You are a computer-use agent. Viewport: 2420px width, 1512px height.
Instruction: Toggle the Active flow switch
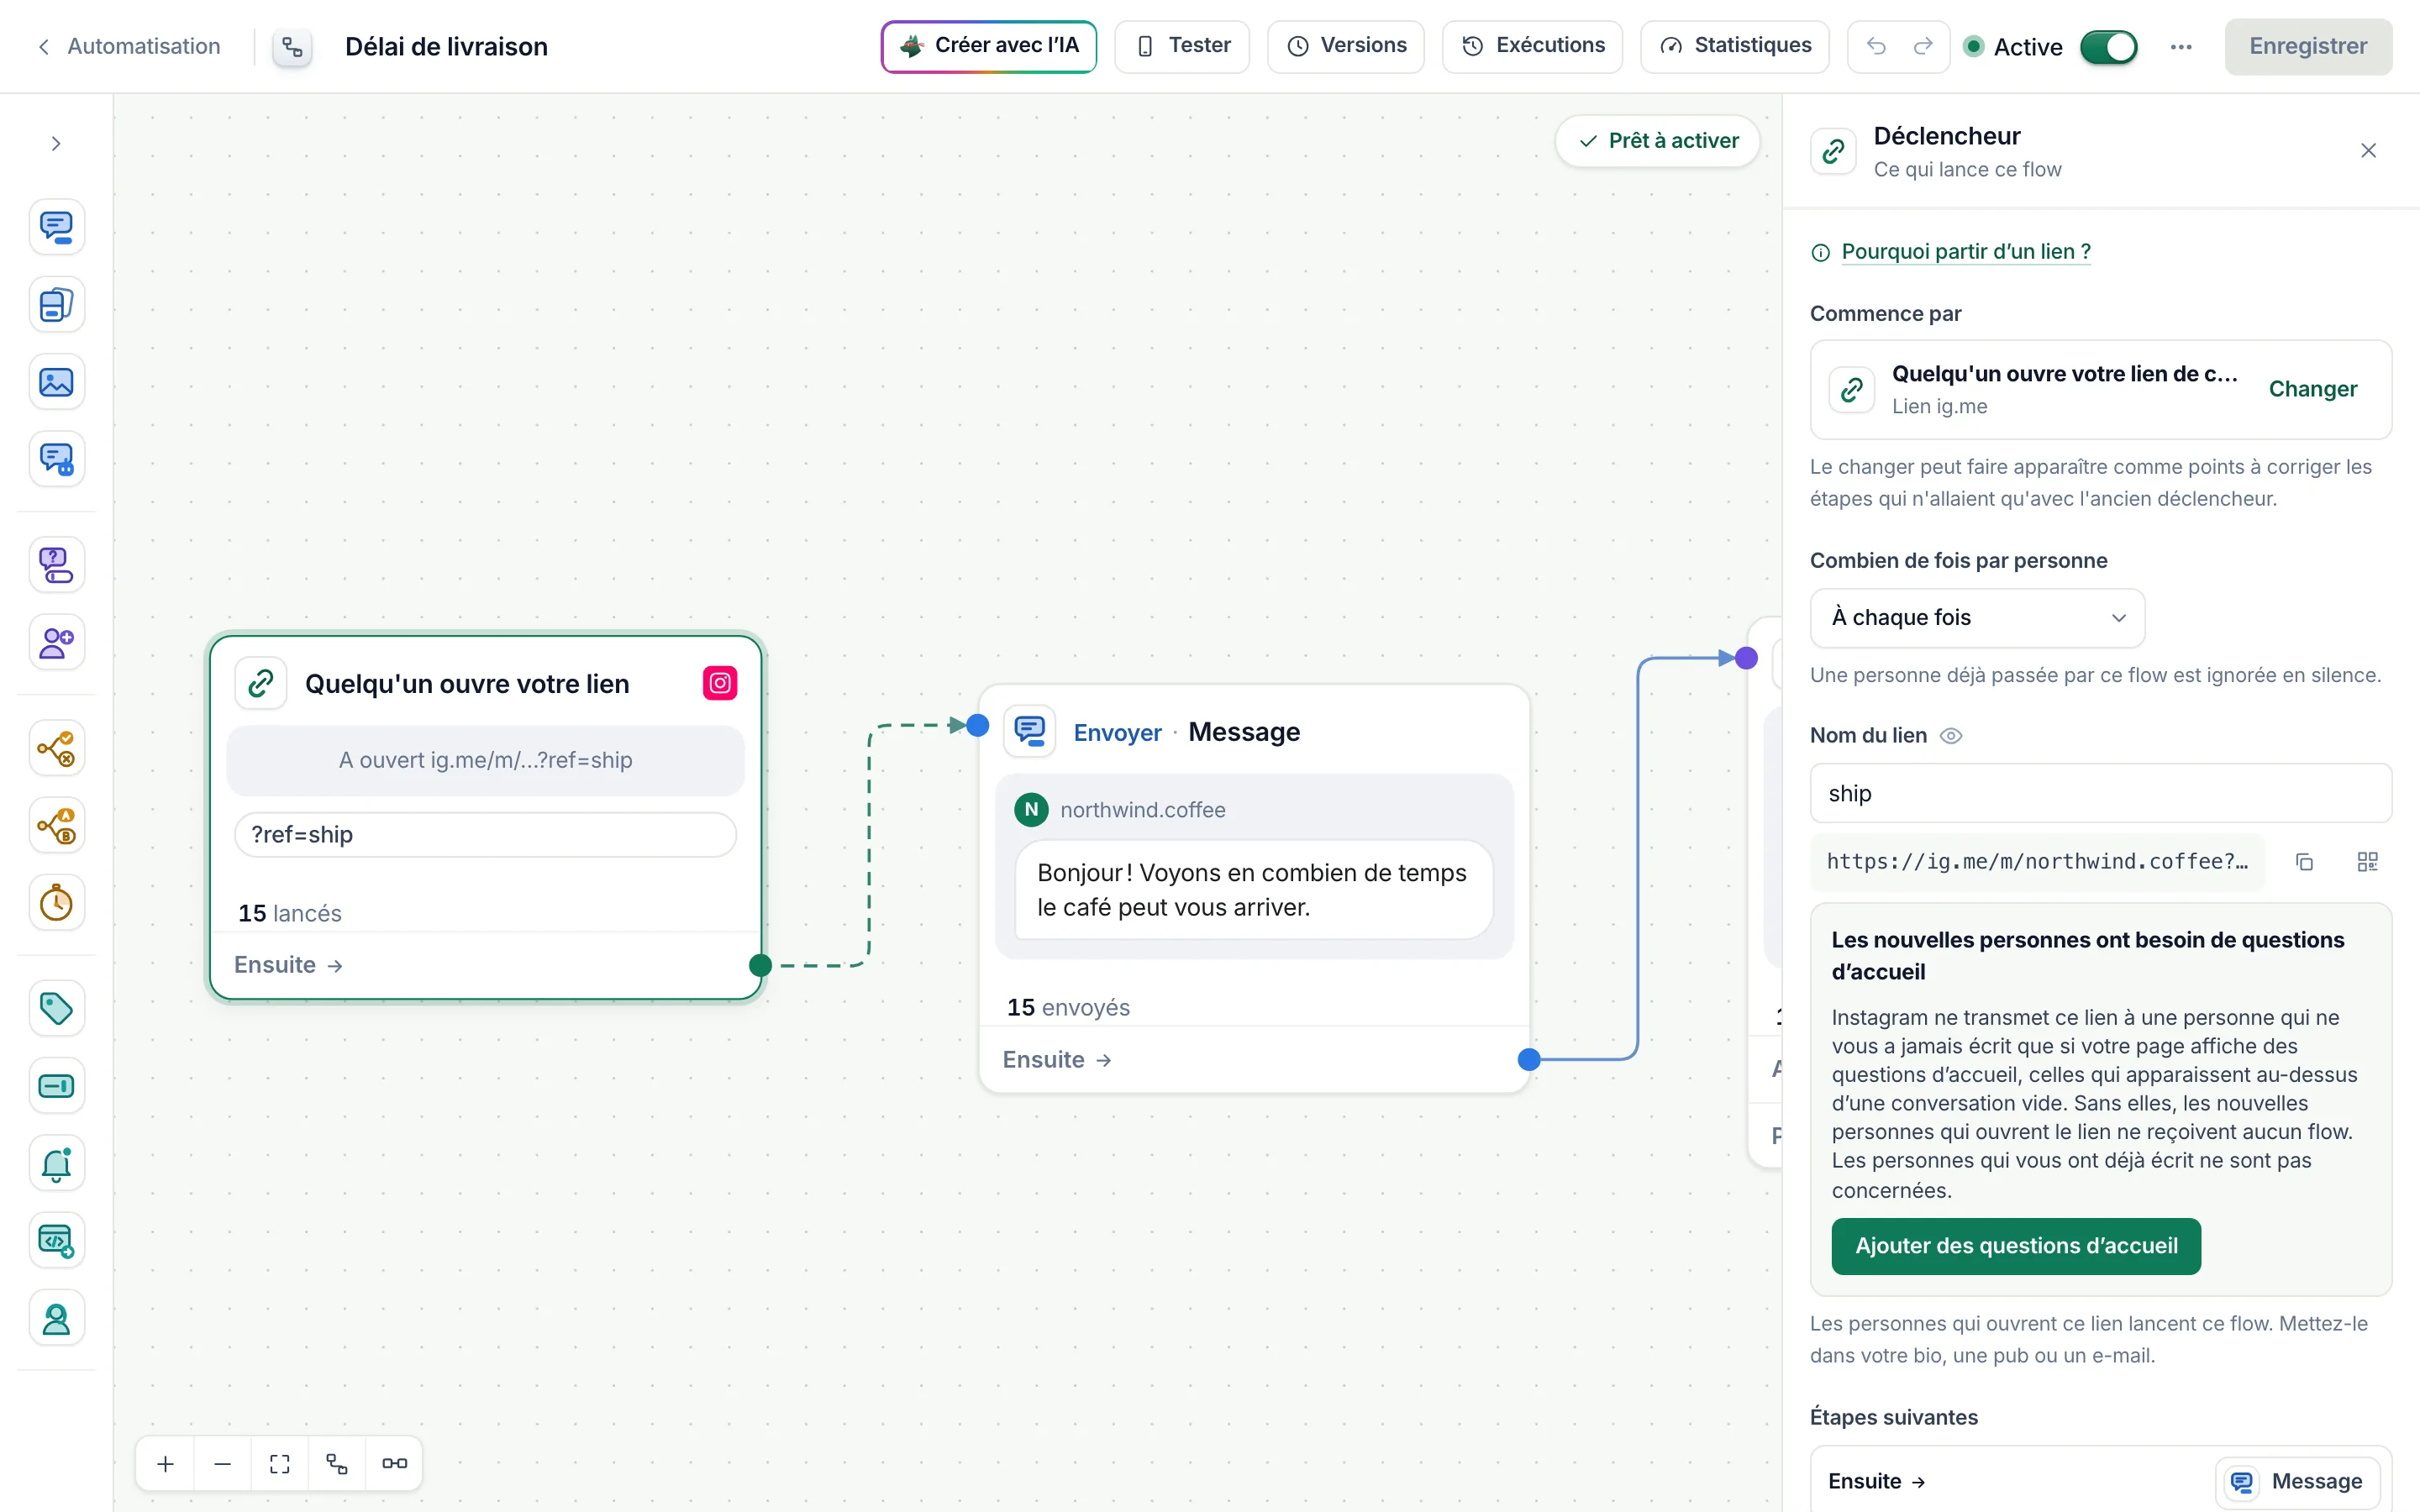[x=2108, y=47]
